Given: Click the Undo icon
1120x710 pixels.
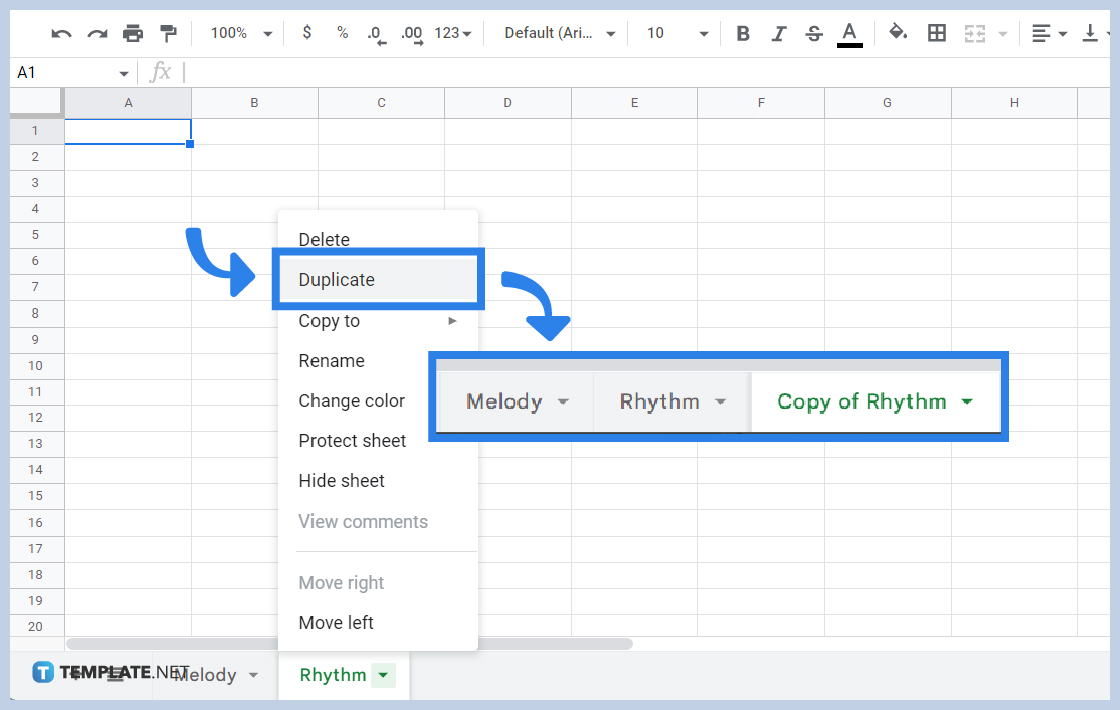Looking at the screenshot, I should pyautogui.click(x=60, y=32).
